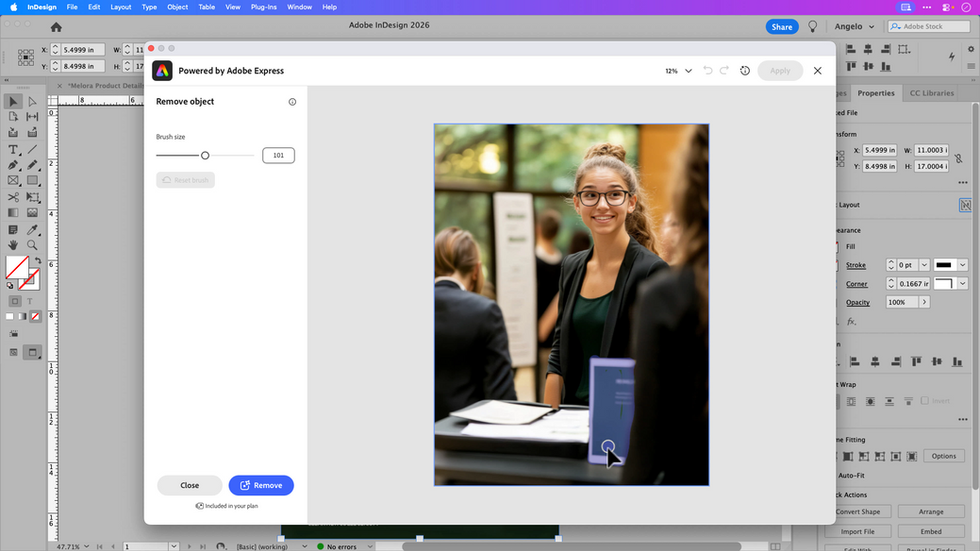Open the corner shape dropdown
Viewport: 980px width, 551px height.
point(962,284)
